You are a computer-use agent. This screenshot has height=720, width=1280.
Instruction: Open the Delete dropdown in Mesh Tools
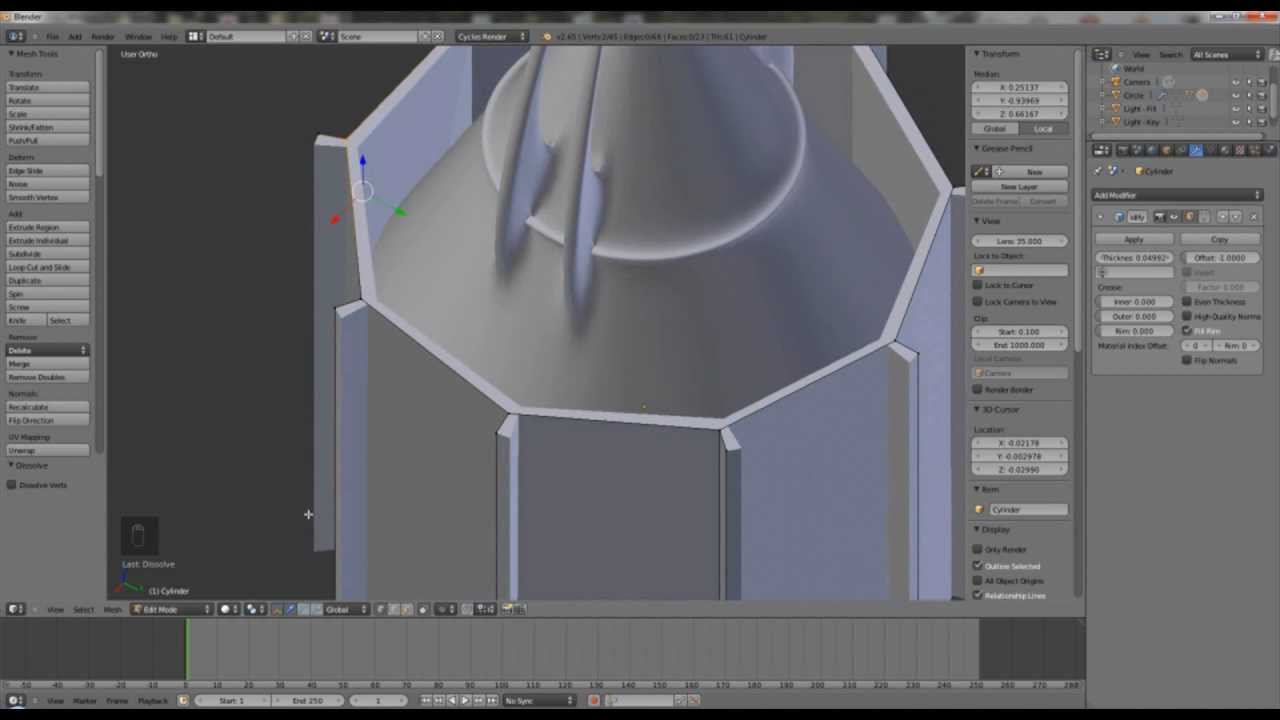48,350
